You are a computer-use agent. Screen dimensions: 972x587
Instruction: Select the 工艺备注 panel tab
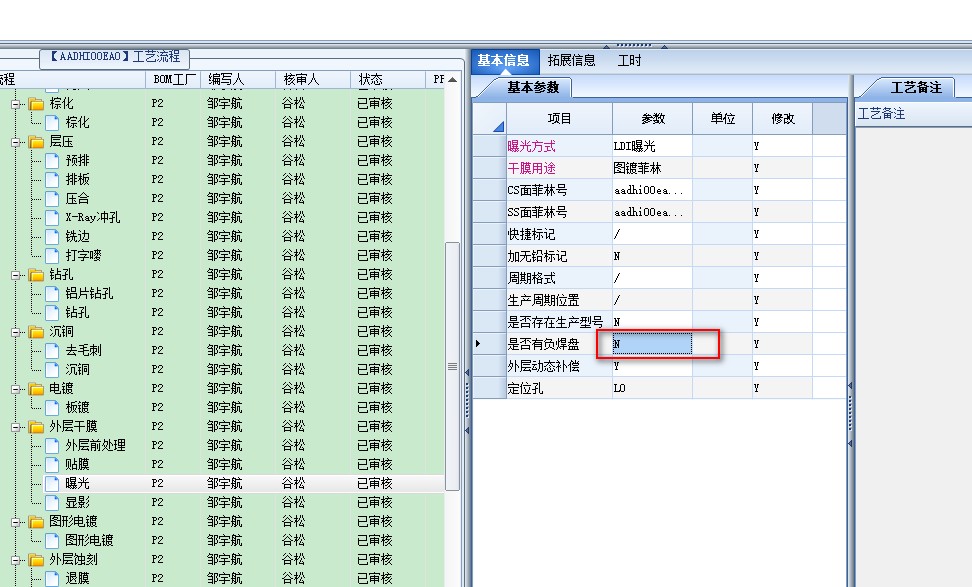click(x=916, y=87)
